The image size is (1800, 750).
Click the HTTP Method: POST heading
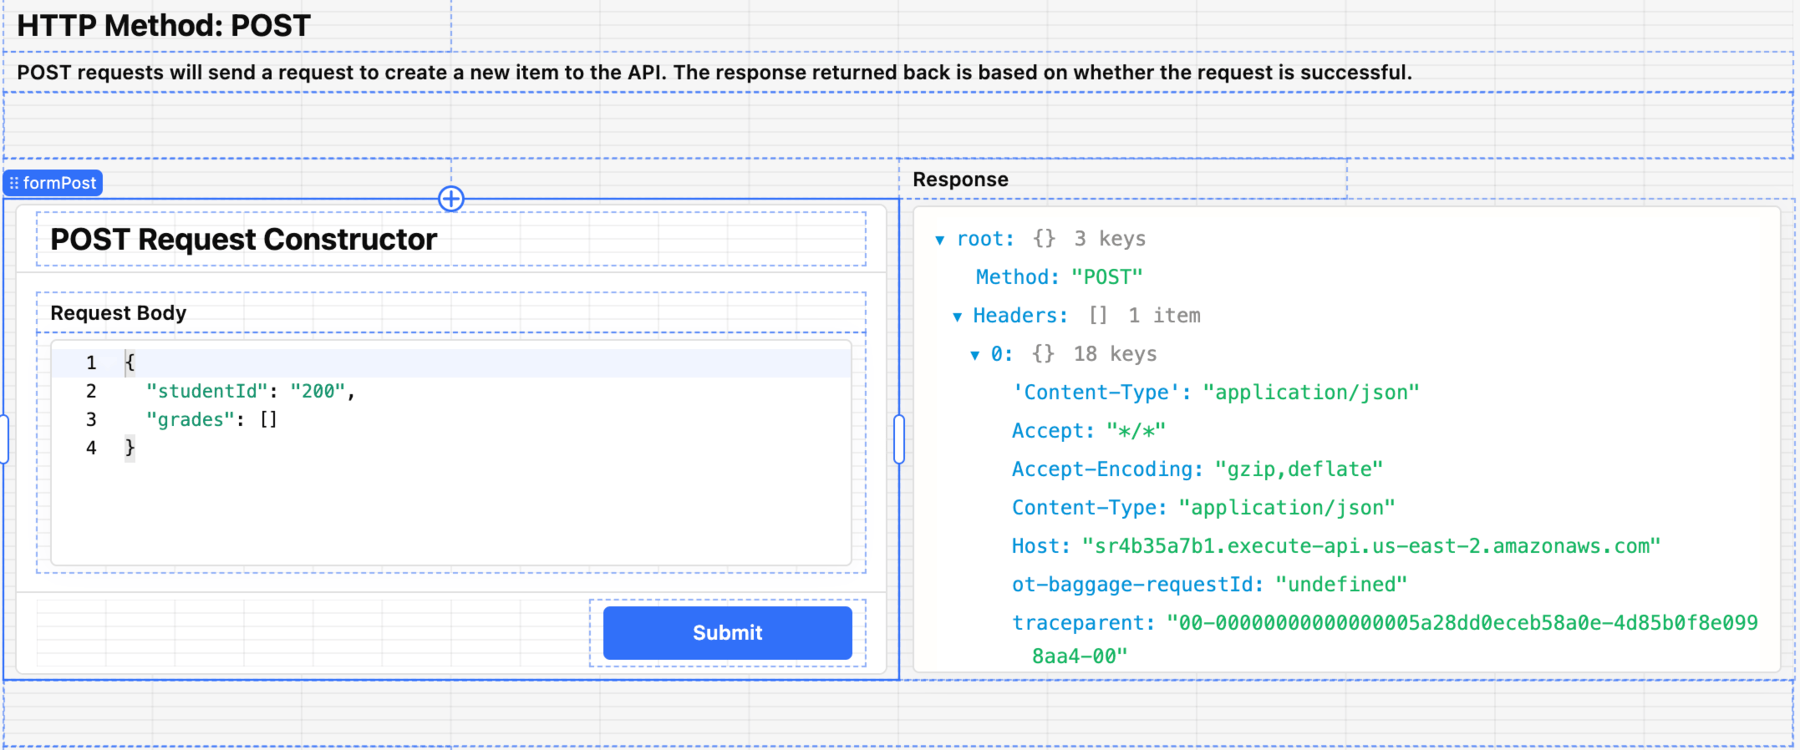point(164,25)
